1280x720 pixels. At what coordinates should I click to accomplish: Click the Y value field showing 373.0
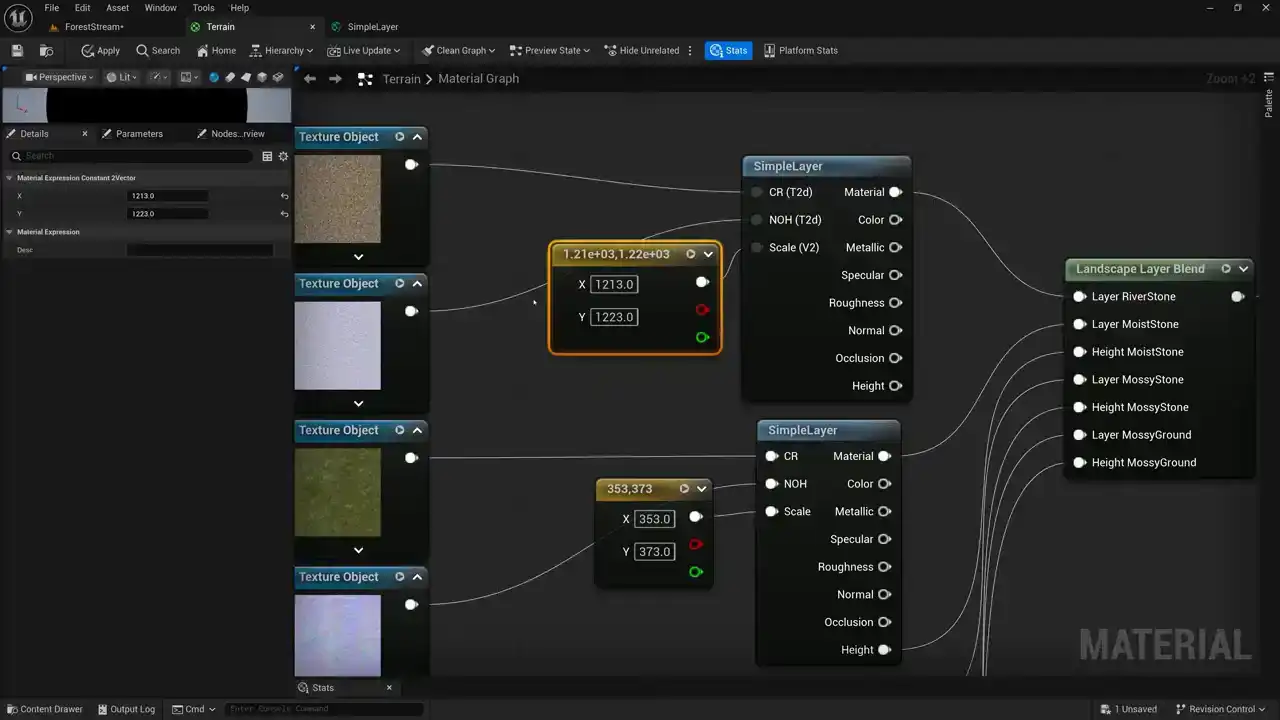coord(654,552)
